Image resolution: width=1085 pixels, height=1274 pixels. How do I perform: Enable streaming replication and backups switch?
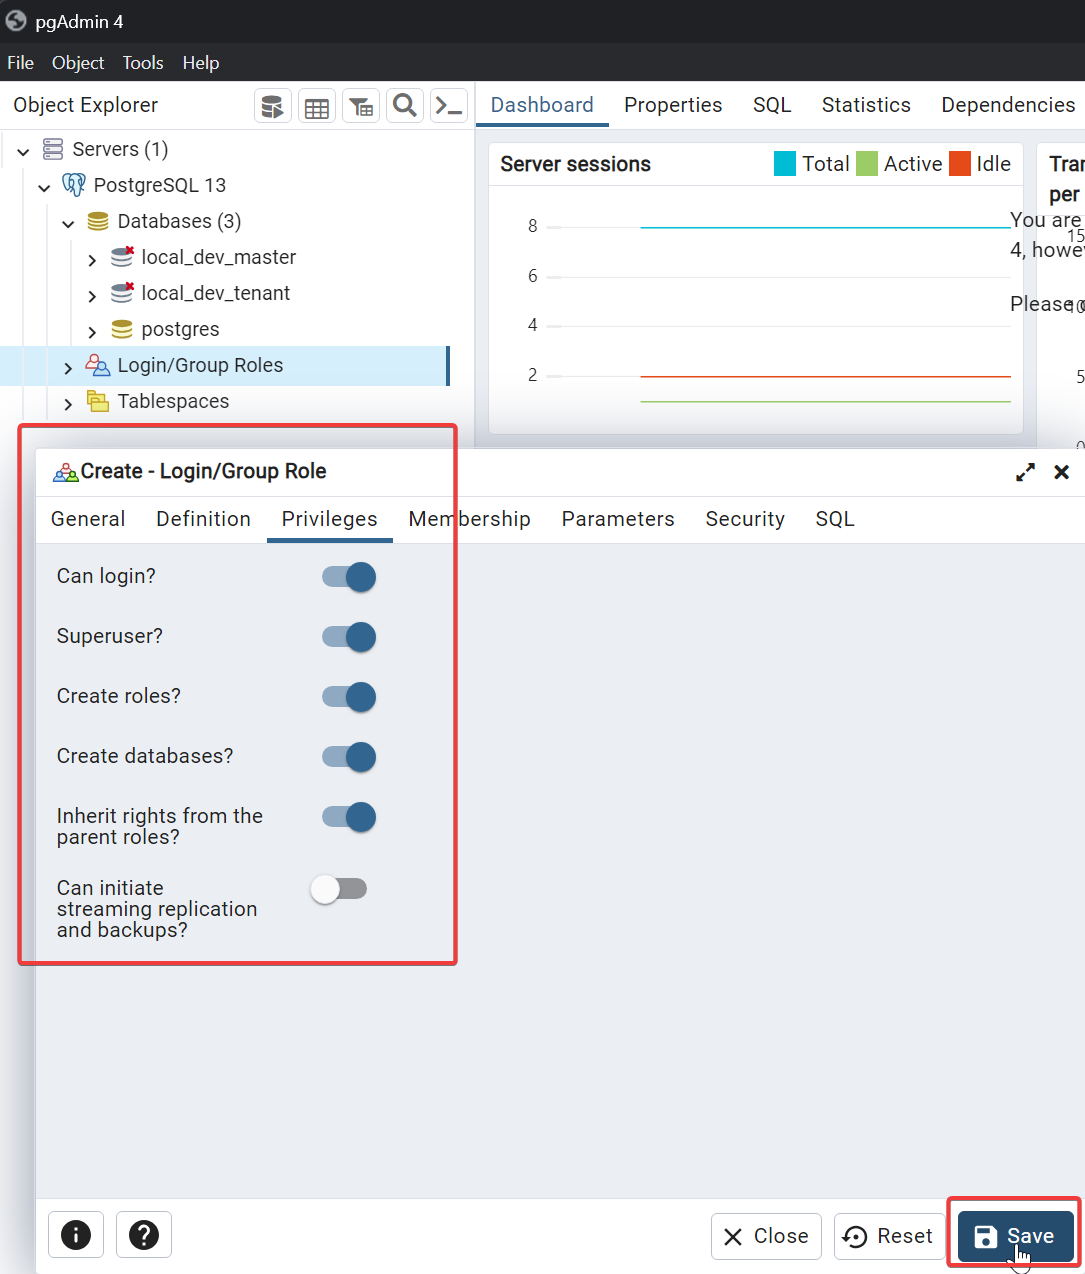(x=339, y=888)
